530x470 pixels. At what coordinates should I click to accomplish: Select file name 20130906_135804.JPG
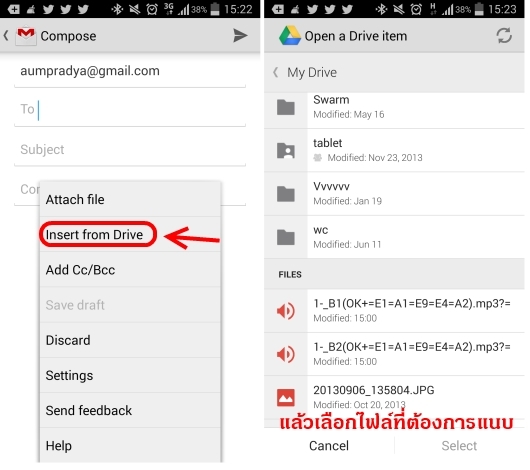[x=374, y=390]
